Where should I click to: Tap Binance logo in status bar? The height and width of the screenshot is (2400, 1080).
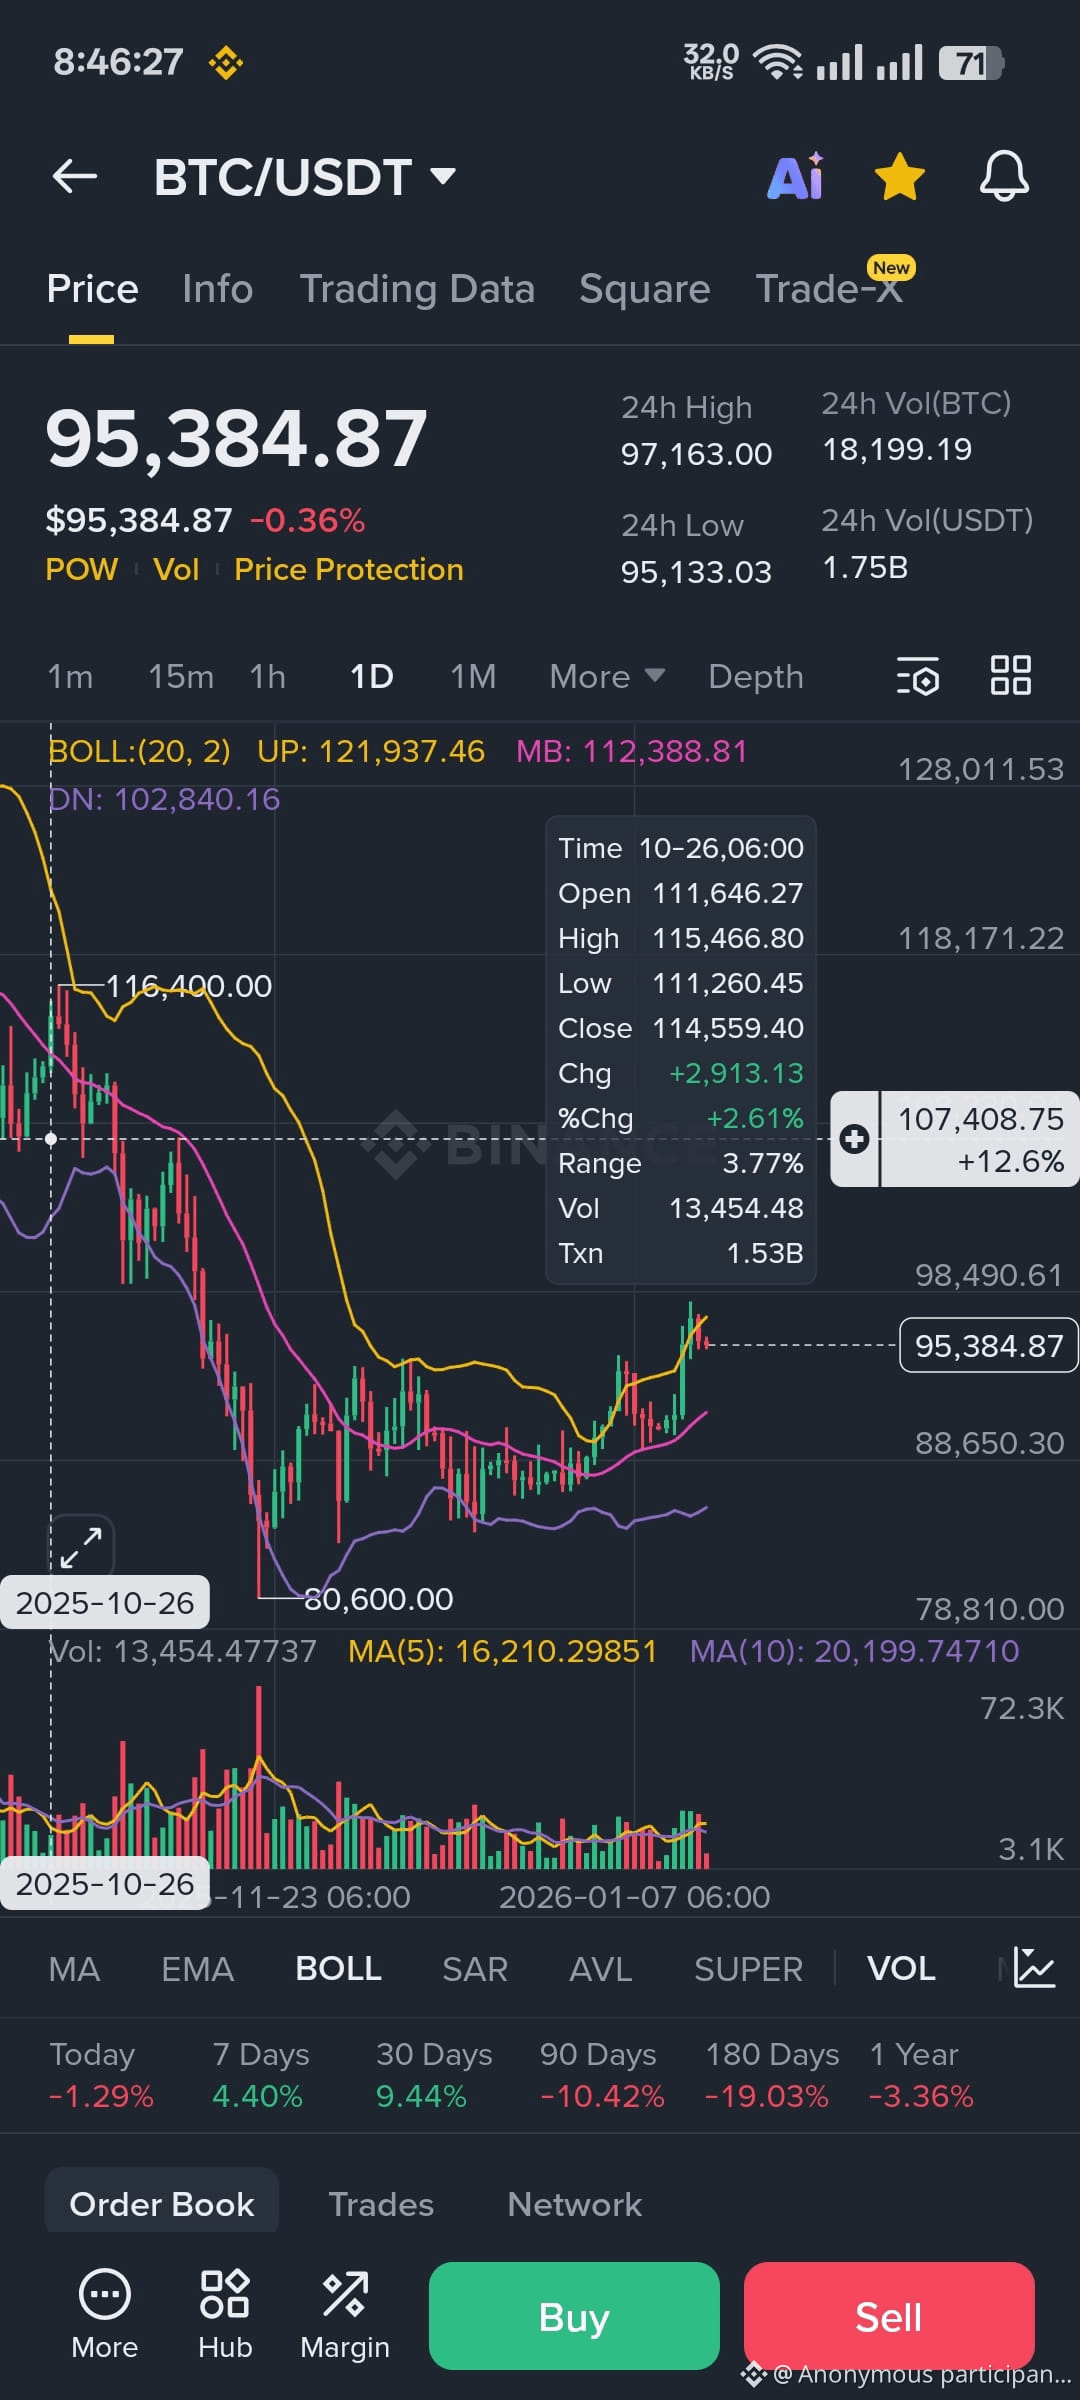226,63
